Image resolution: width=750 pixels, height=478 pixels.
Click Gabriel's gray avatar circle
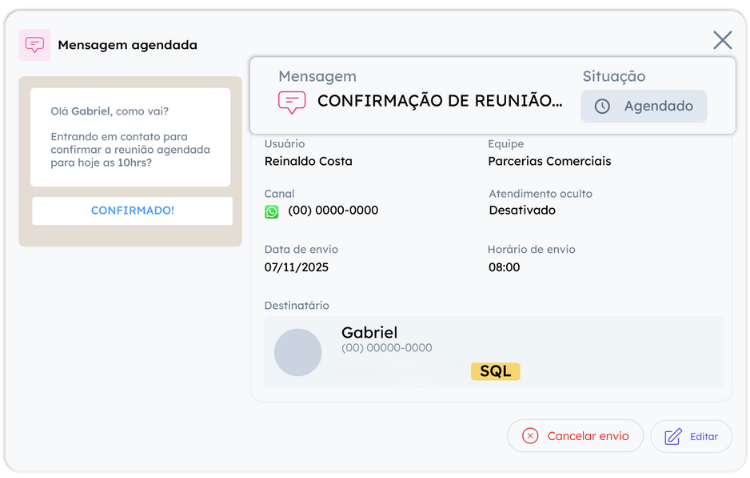tap(298, 352)
